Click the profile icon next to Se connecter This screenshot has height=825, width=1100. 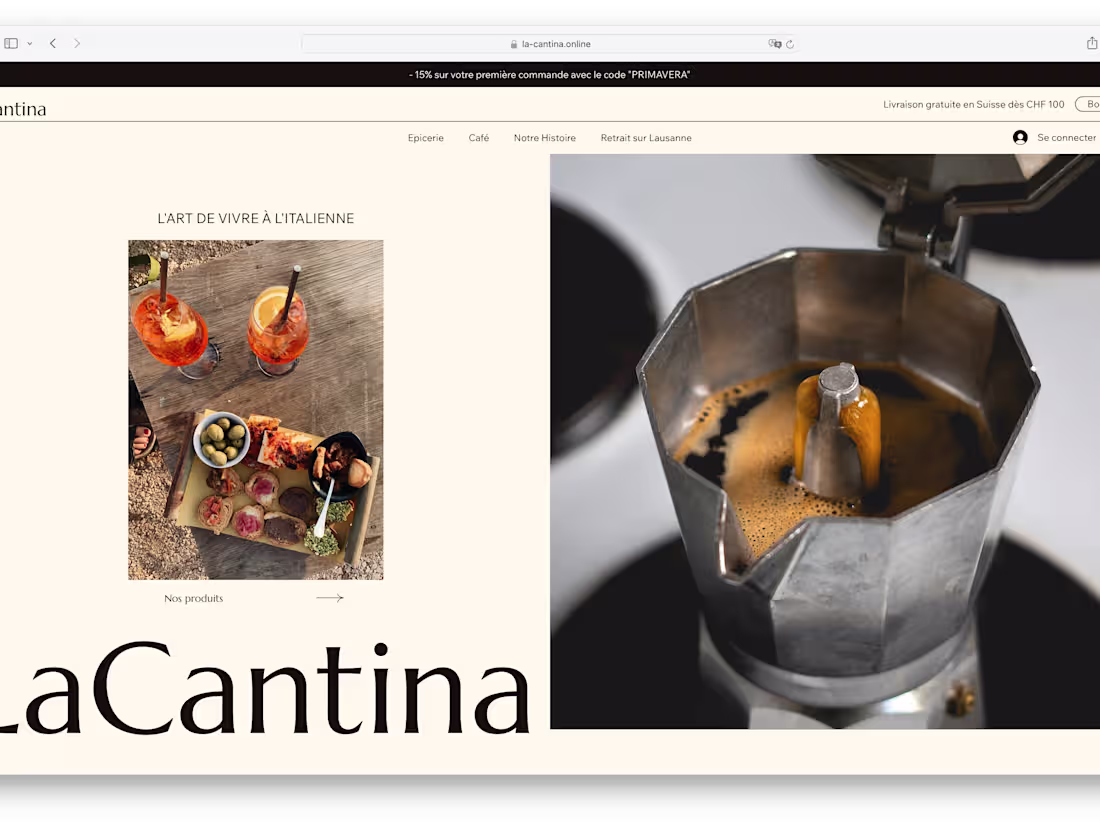tap(1019, 137)
